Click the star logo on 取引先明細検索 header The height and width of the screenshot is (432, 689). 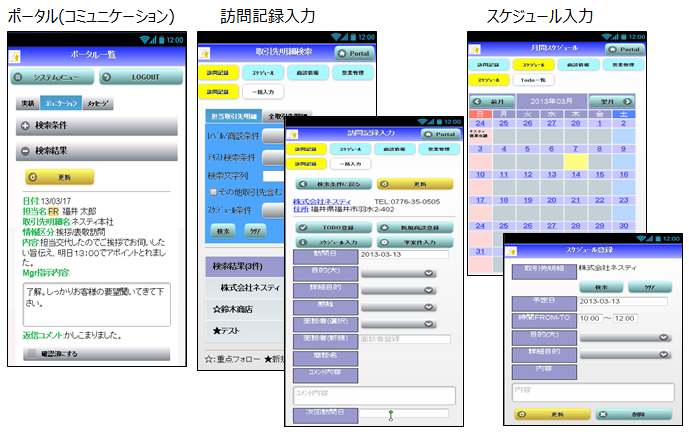tap(204, 53)
